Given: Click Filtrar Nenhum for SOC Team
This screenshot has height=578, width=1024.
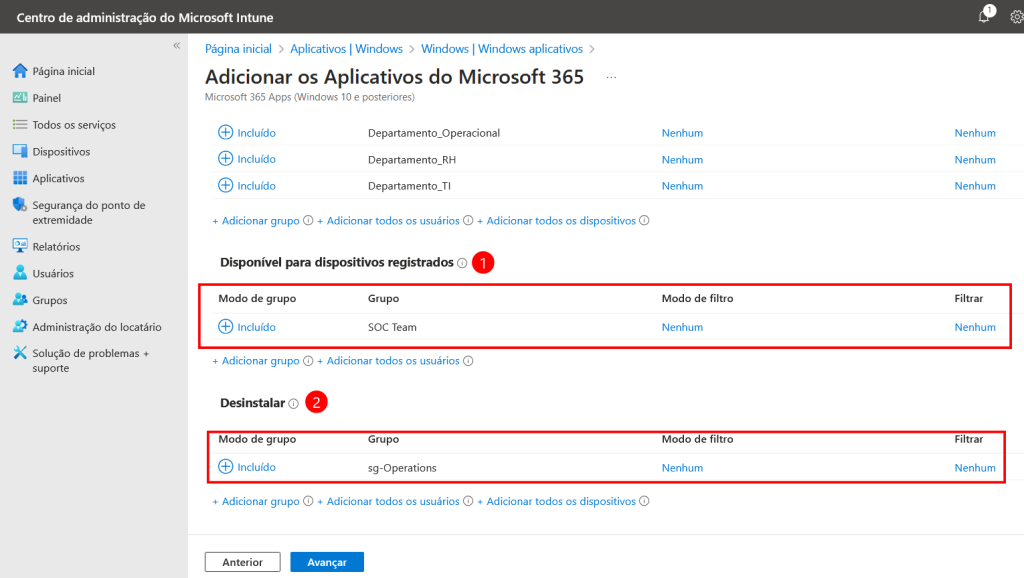Looking at the screenshot, I should click(x=975, y=327).
